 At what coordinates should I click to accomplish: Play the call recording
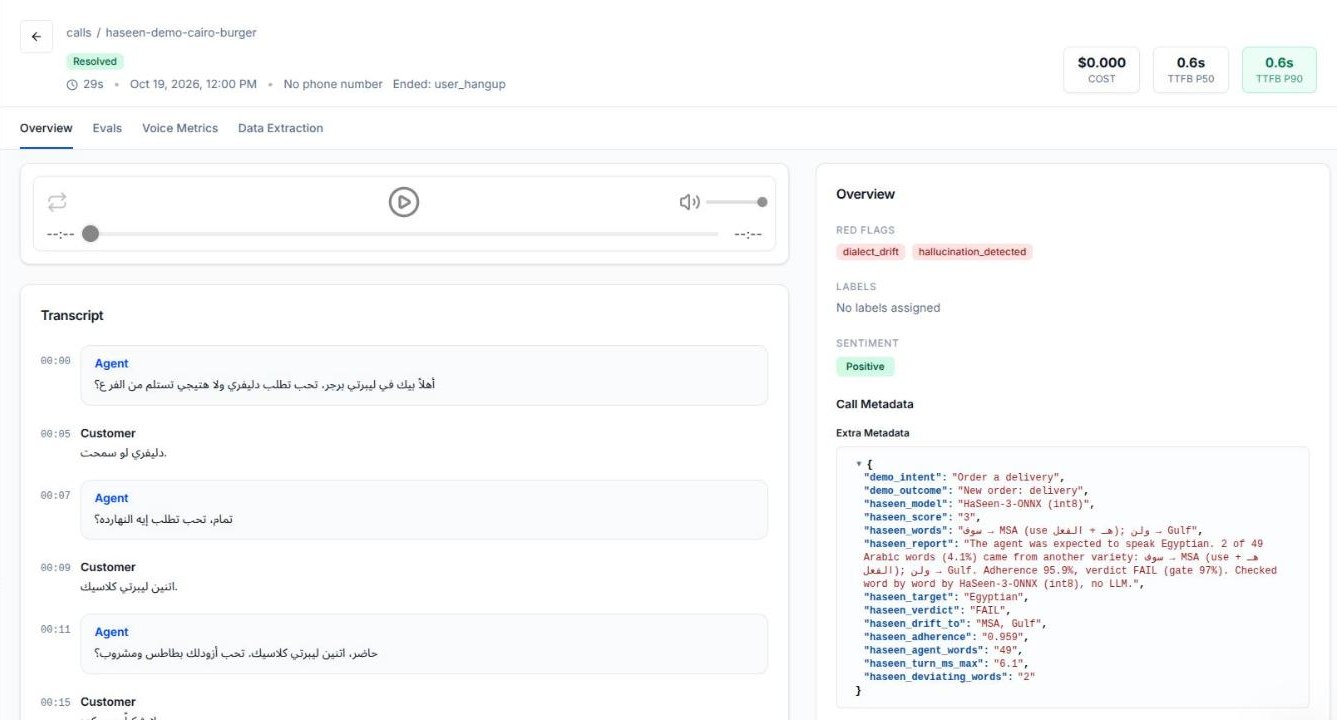(403, 202)
